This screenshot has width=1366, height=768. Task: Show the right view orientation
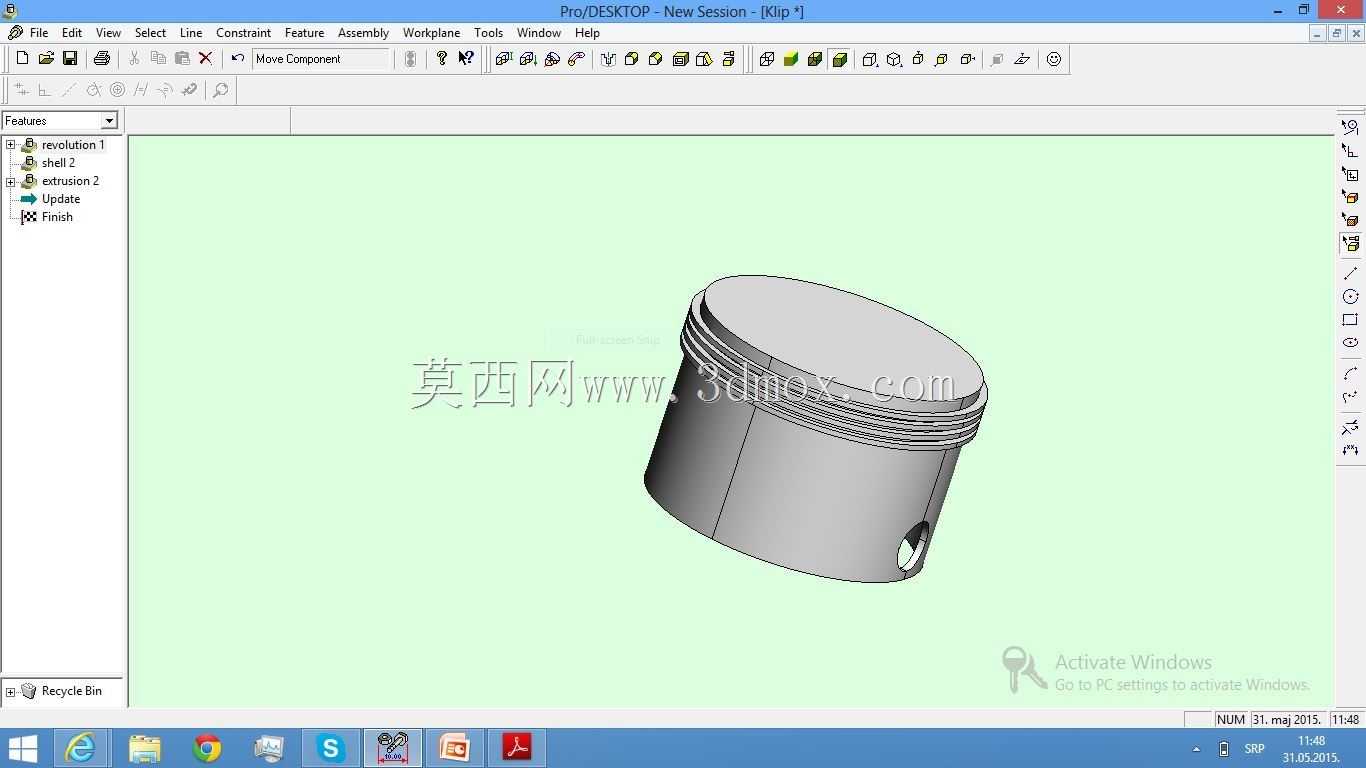967,59
